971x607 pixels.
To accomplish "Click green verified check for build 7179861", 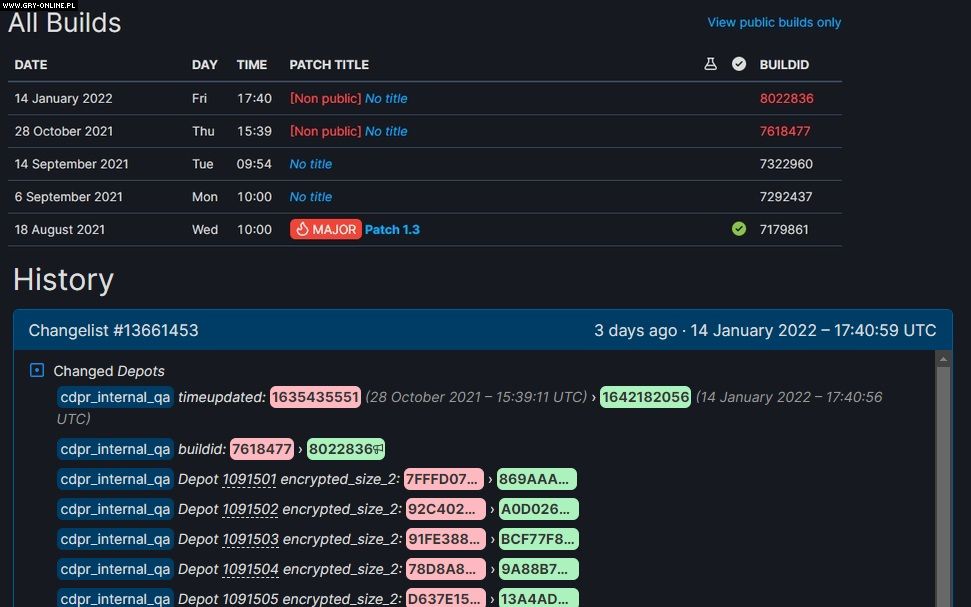I will tap(739, 229).
